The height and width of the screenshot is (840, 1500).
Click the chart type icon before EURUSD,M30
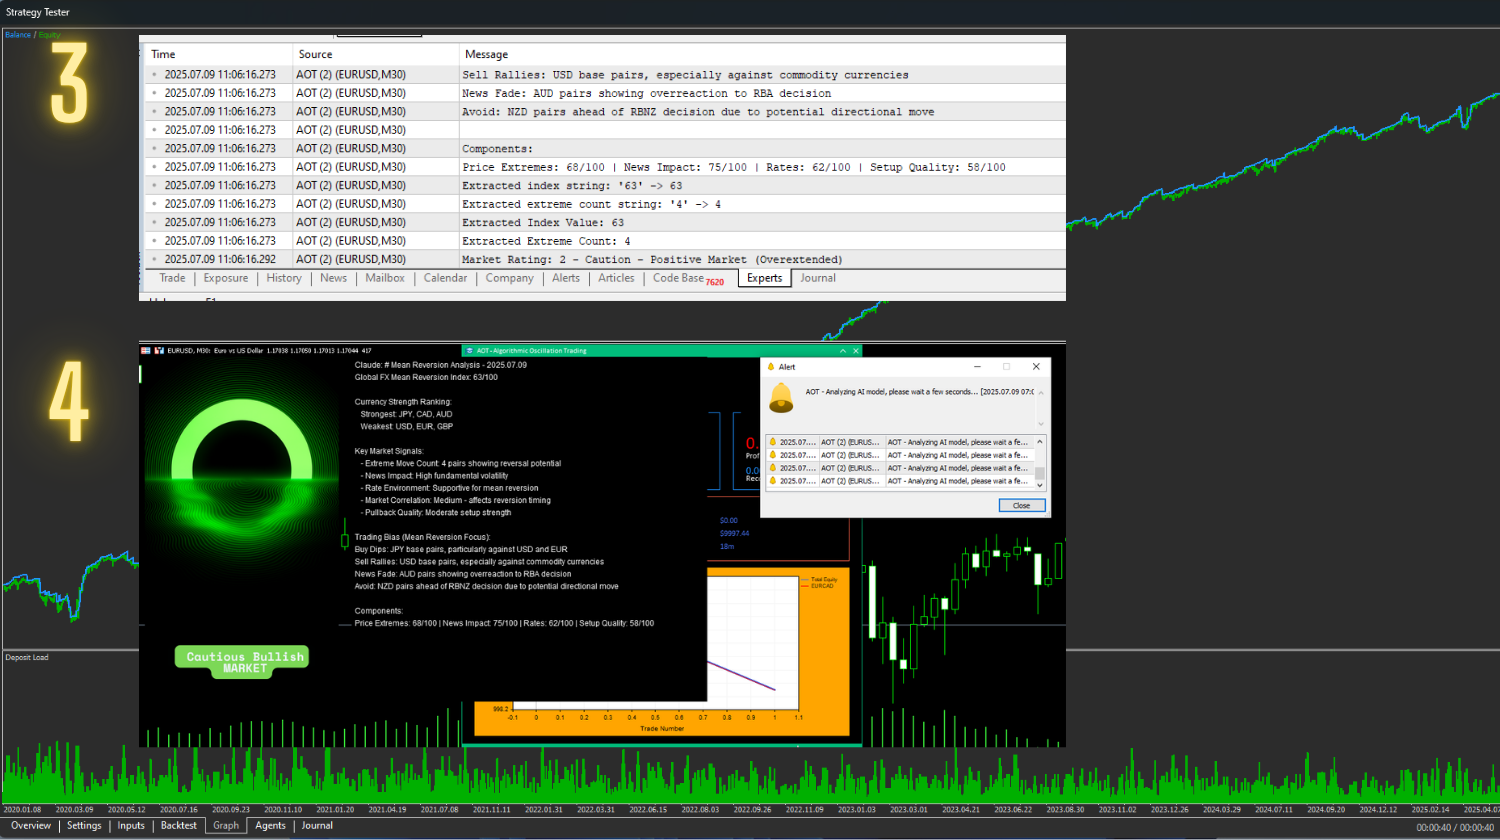click(159, 351)
